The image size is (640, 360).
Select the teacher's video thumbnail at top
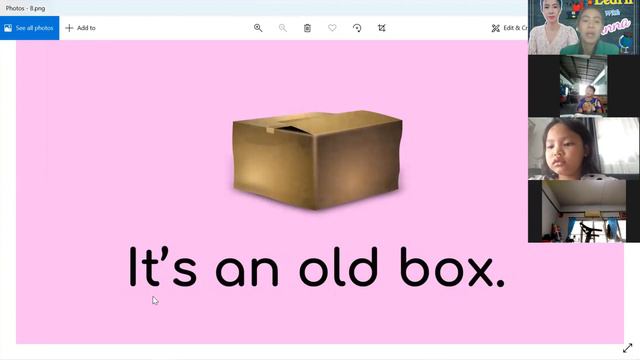[x=584, y=27]
